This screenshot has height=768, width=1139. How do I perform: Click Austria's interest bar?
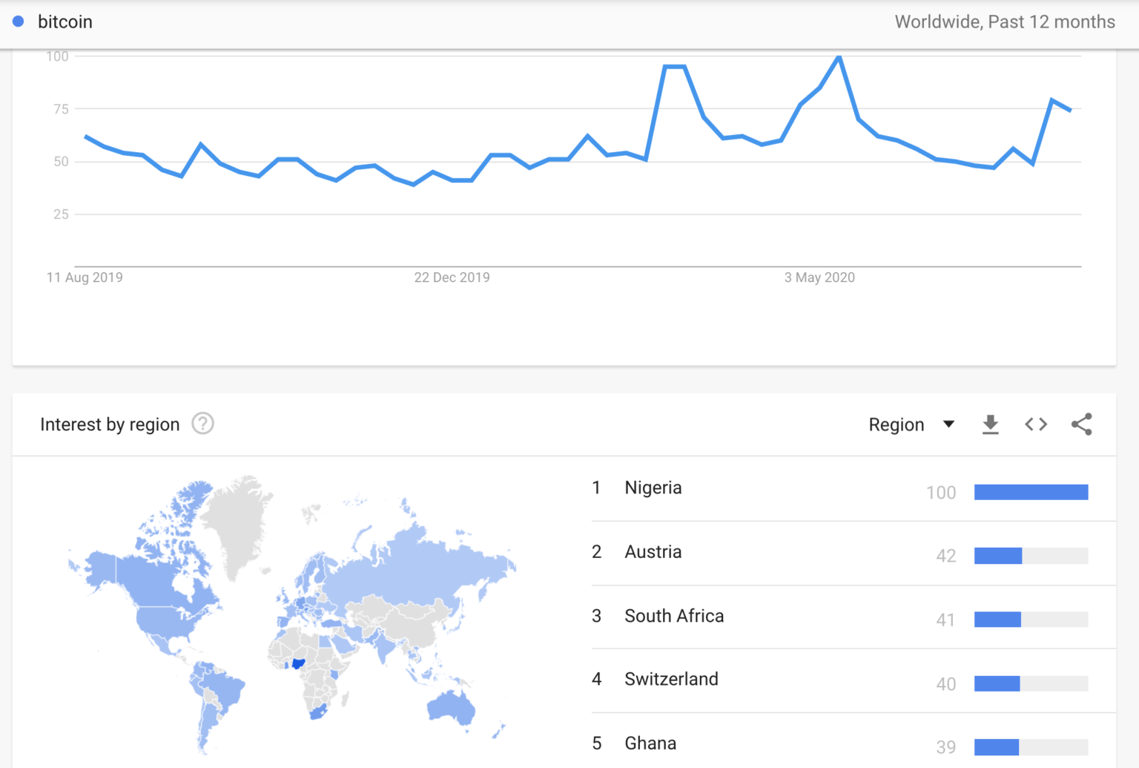pos(997,555)
